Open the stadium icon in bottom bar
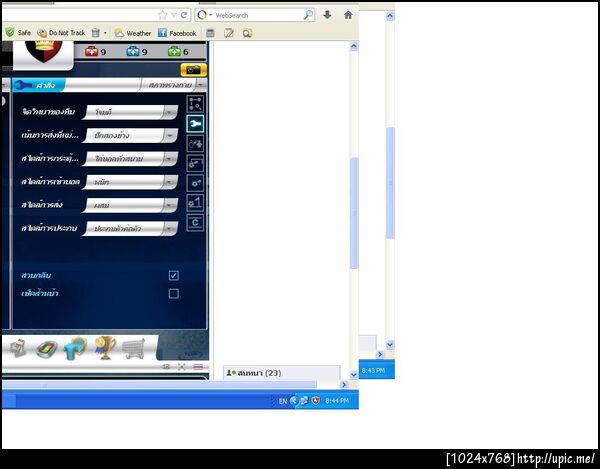 click(x=46, y=349)
